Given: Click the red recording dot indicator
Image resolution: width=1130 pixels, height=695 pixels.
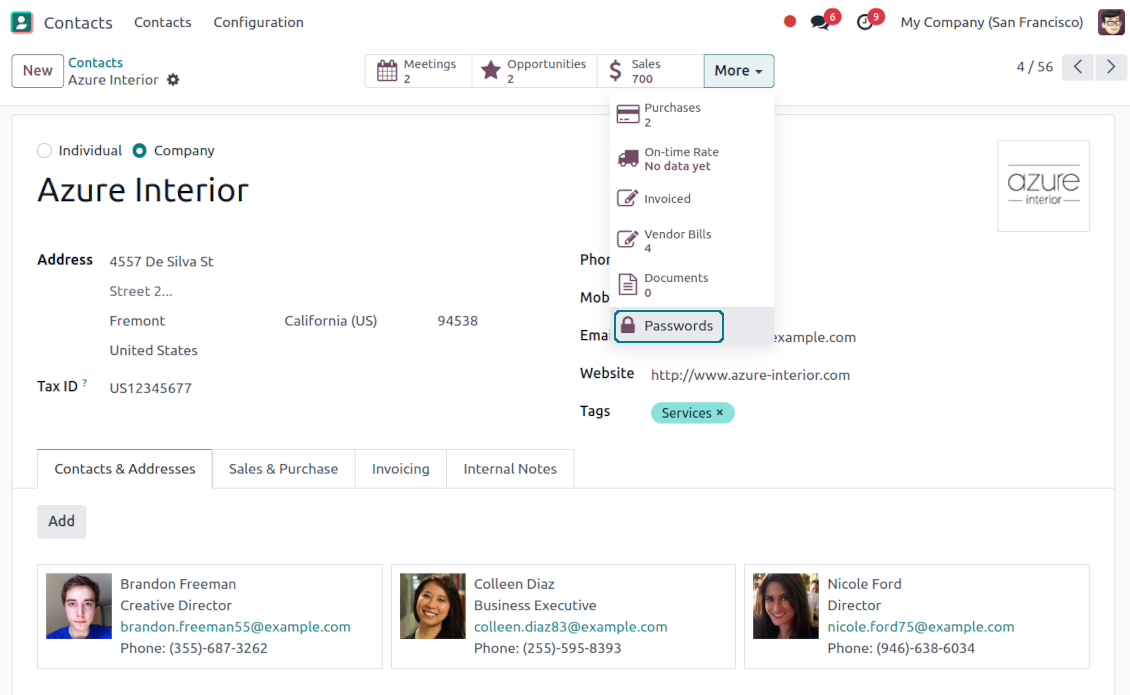Looking at the screenshot, I should click(790, 22).
